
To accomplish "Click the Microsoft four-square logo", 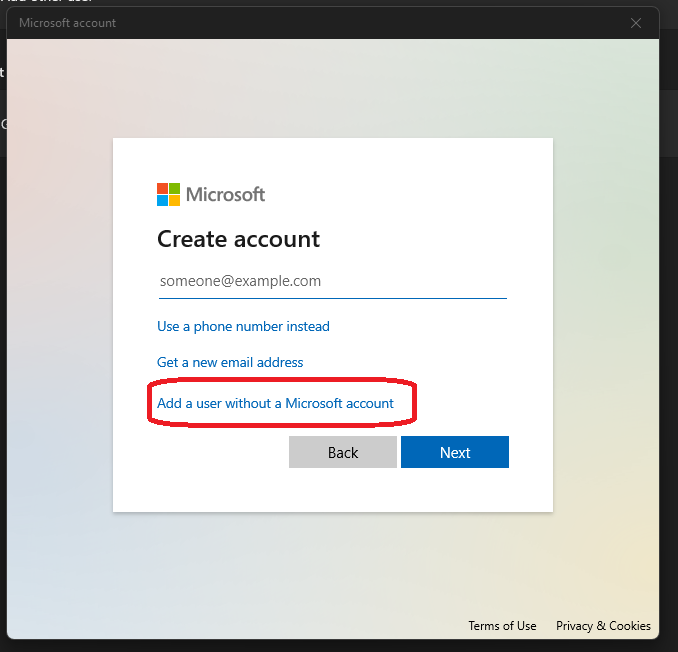I will [168, 195].
